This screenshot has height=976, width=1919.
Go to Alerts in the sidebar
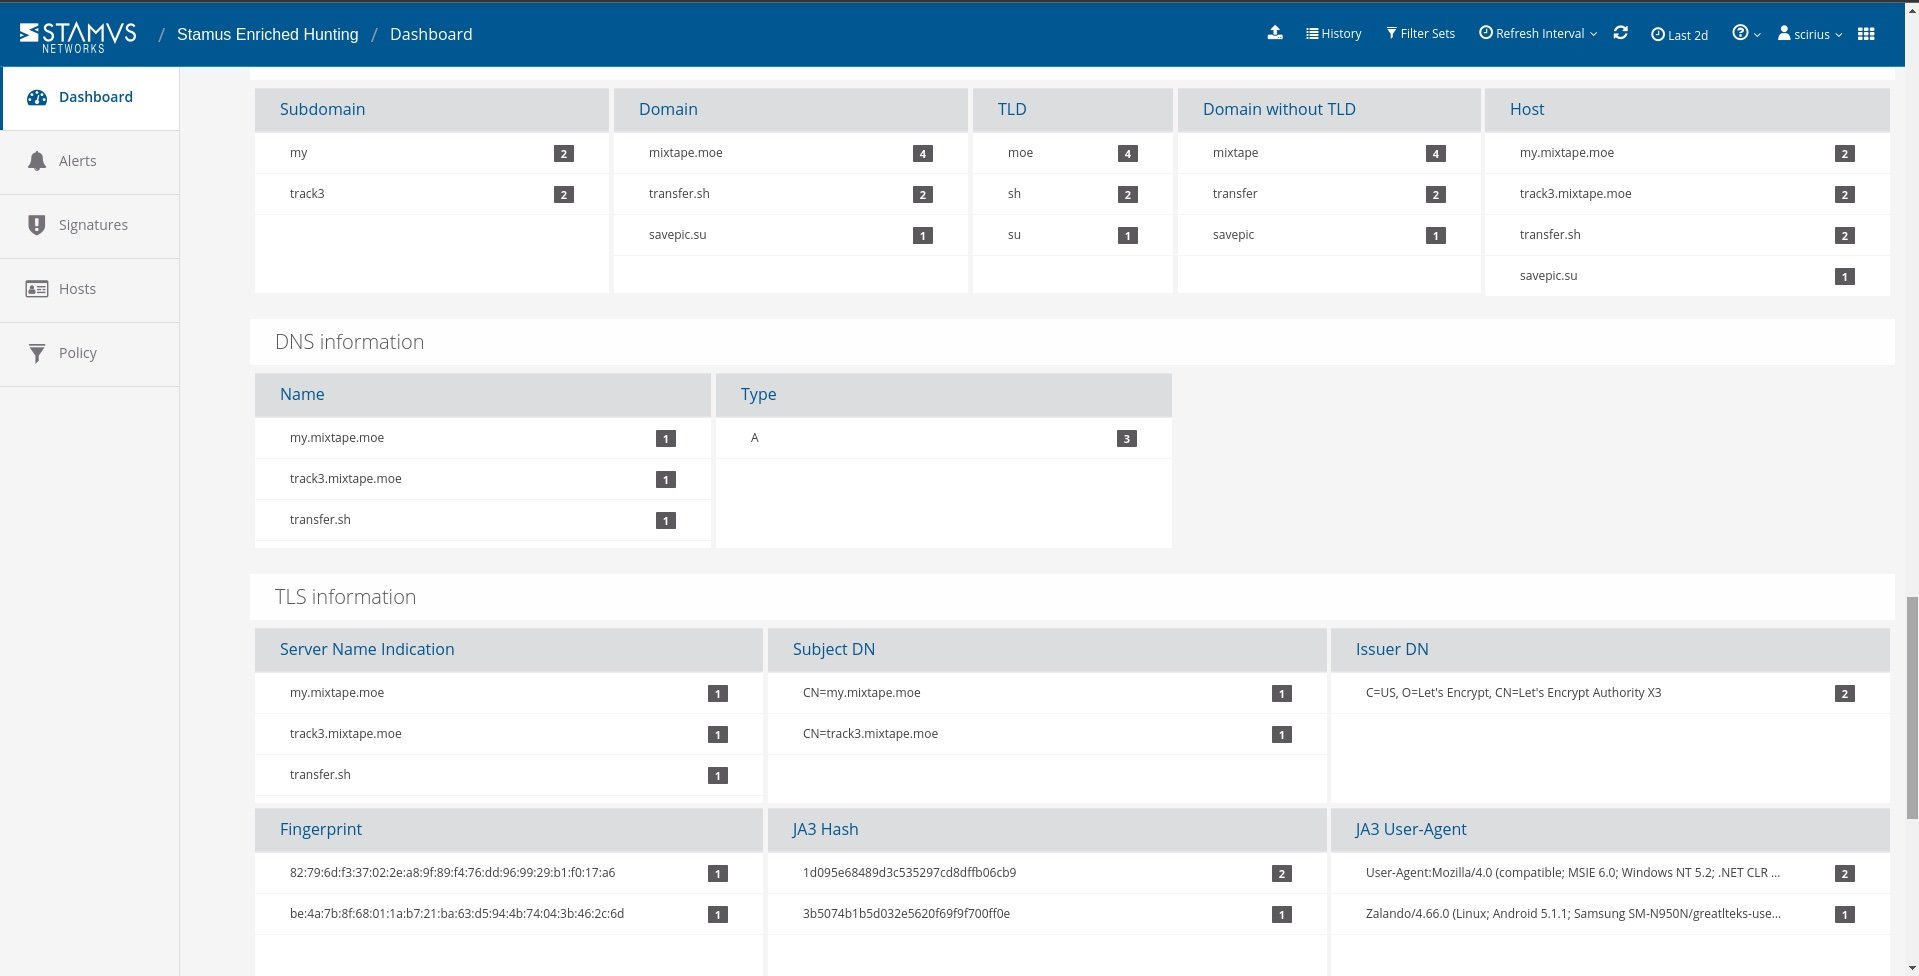90,162
